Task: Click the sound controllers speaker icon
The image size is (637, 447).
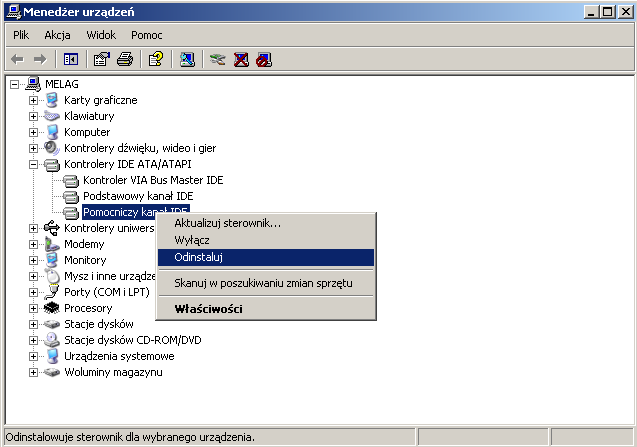Action: point(52,148)
